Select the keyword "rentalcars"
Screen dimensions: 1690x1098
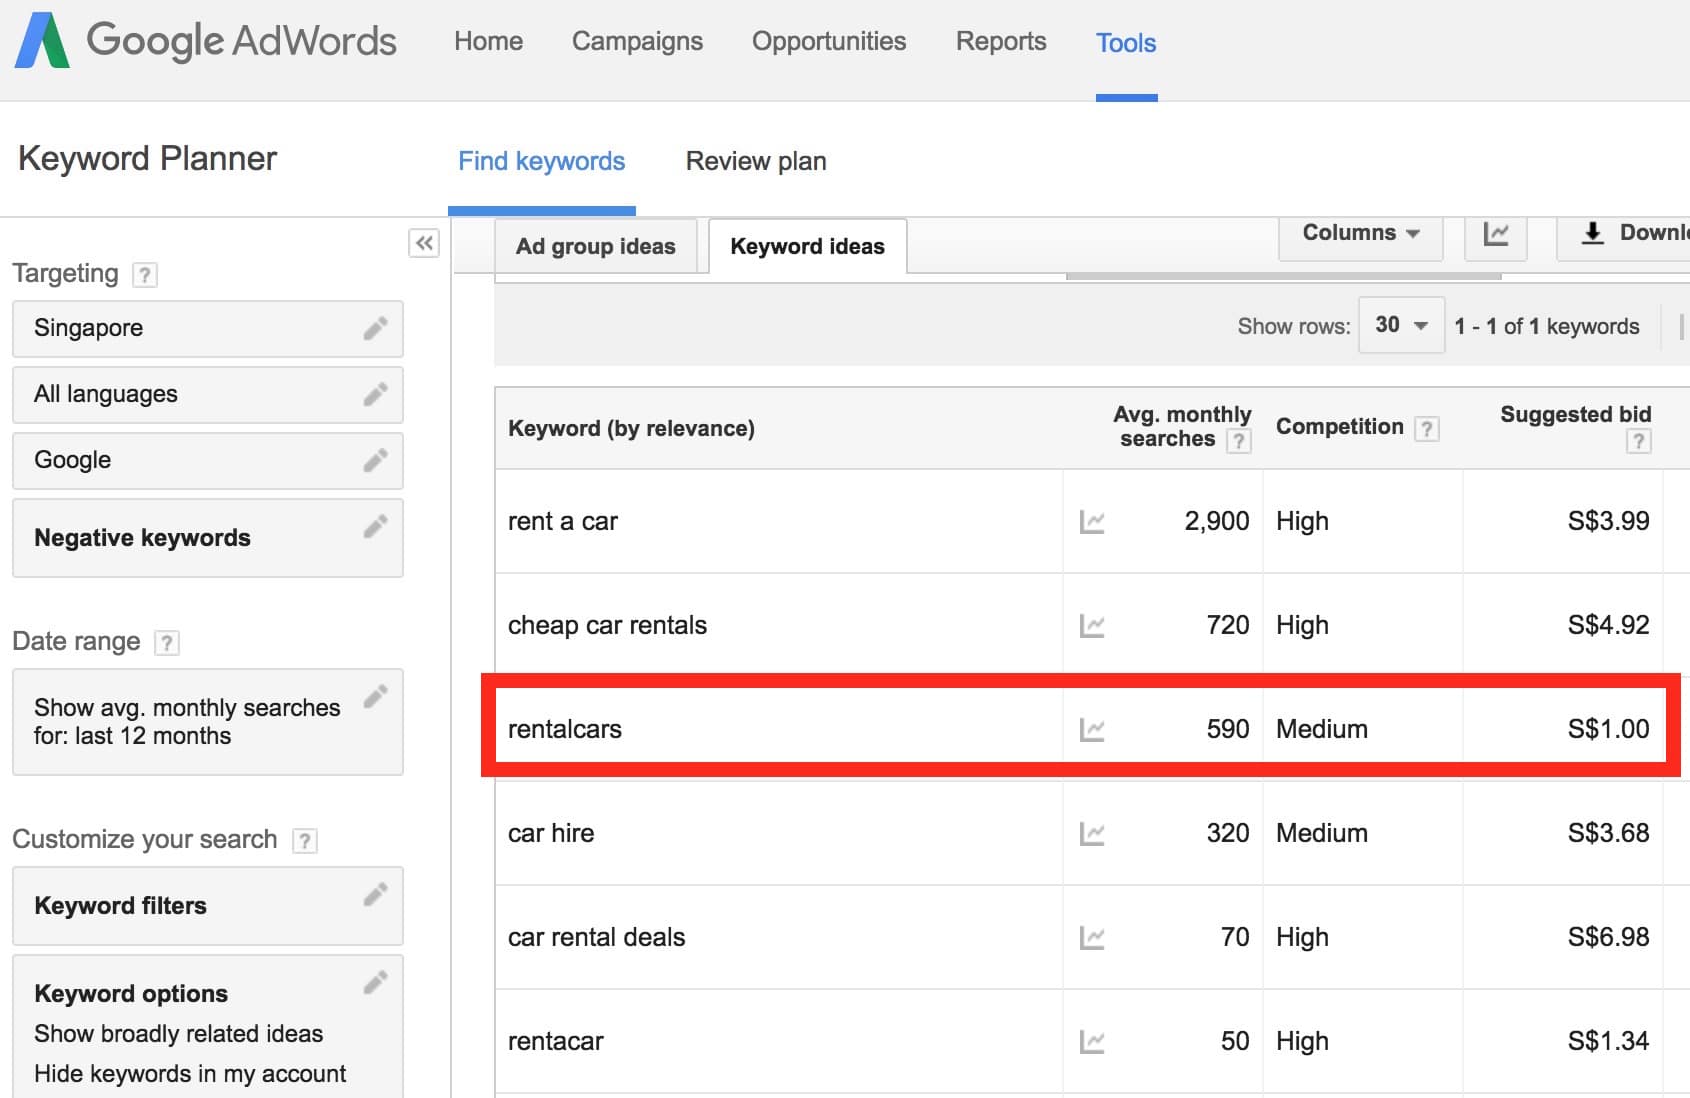tap(565, 730)
